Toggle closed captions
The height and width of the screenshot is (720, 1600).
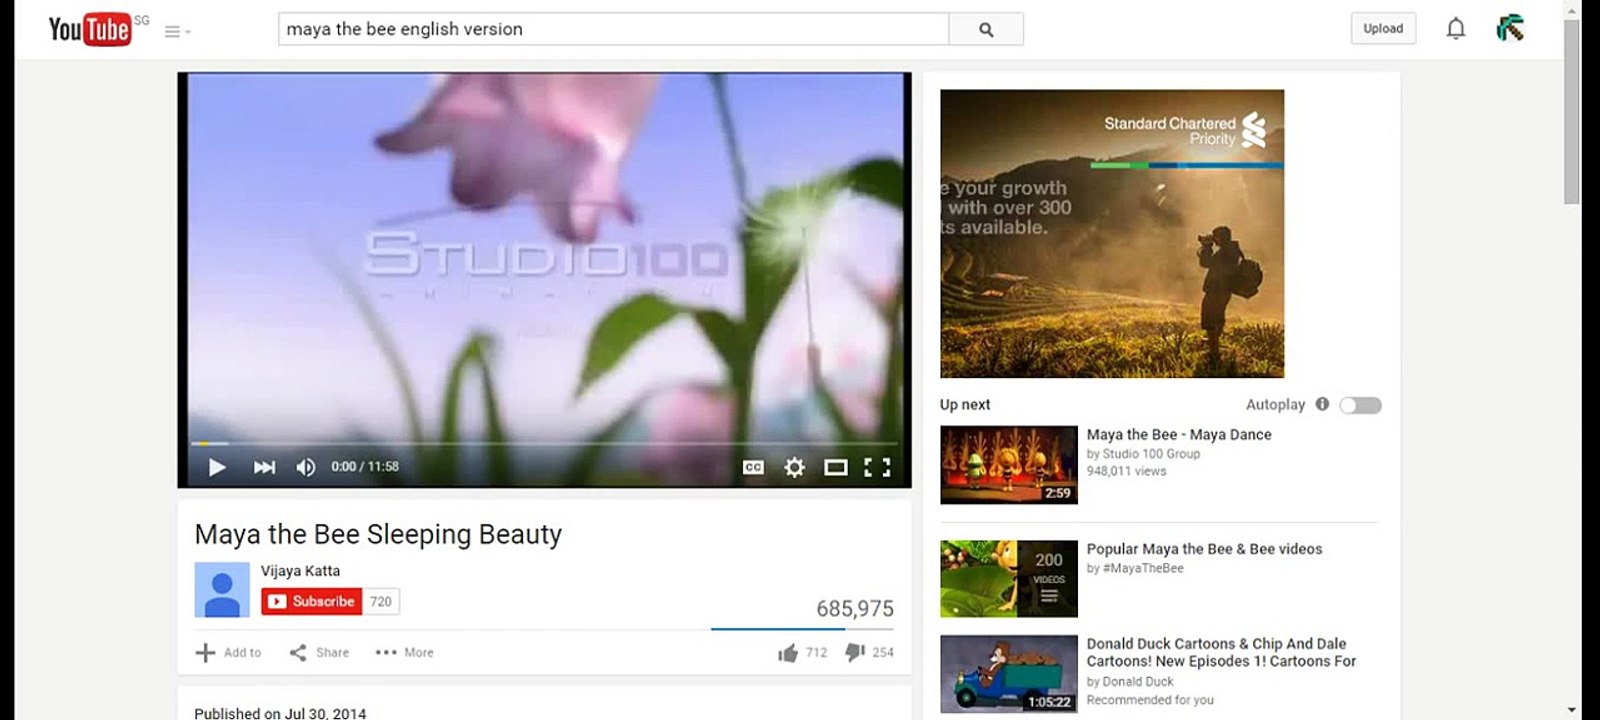tap(753, 467)
